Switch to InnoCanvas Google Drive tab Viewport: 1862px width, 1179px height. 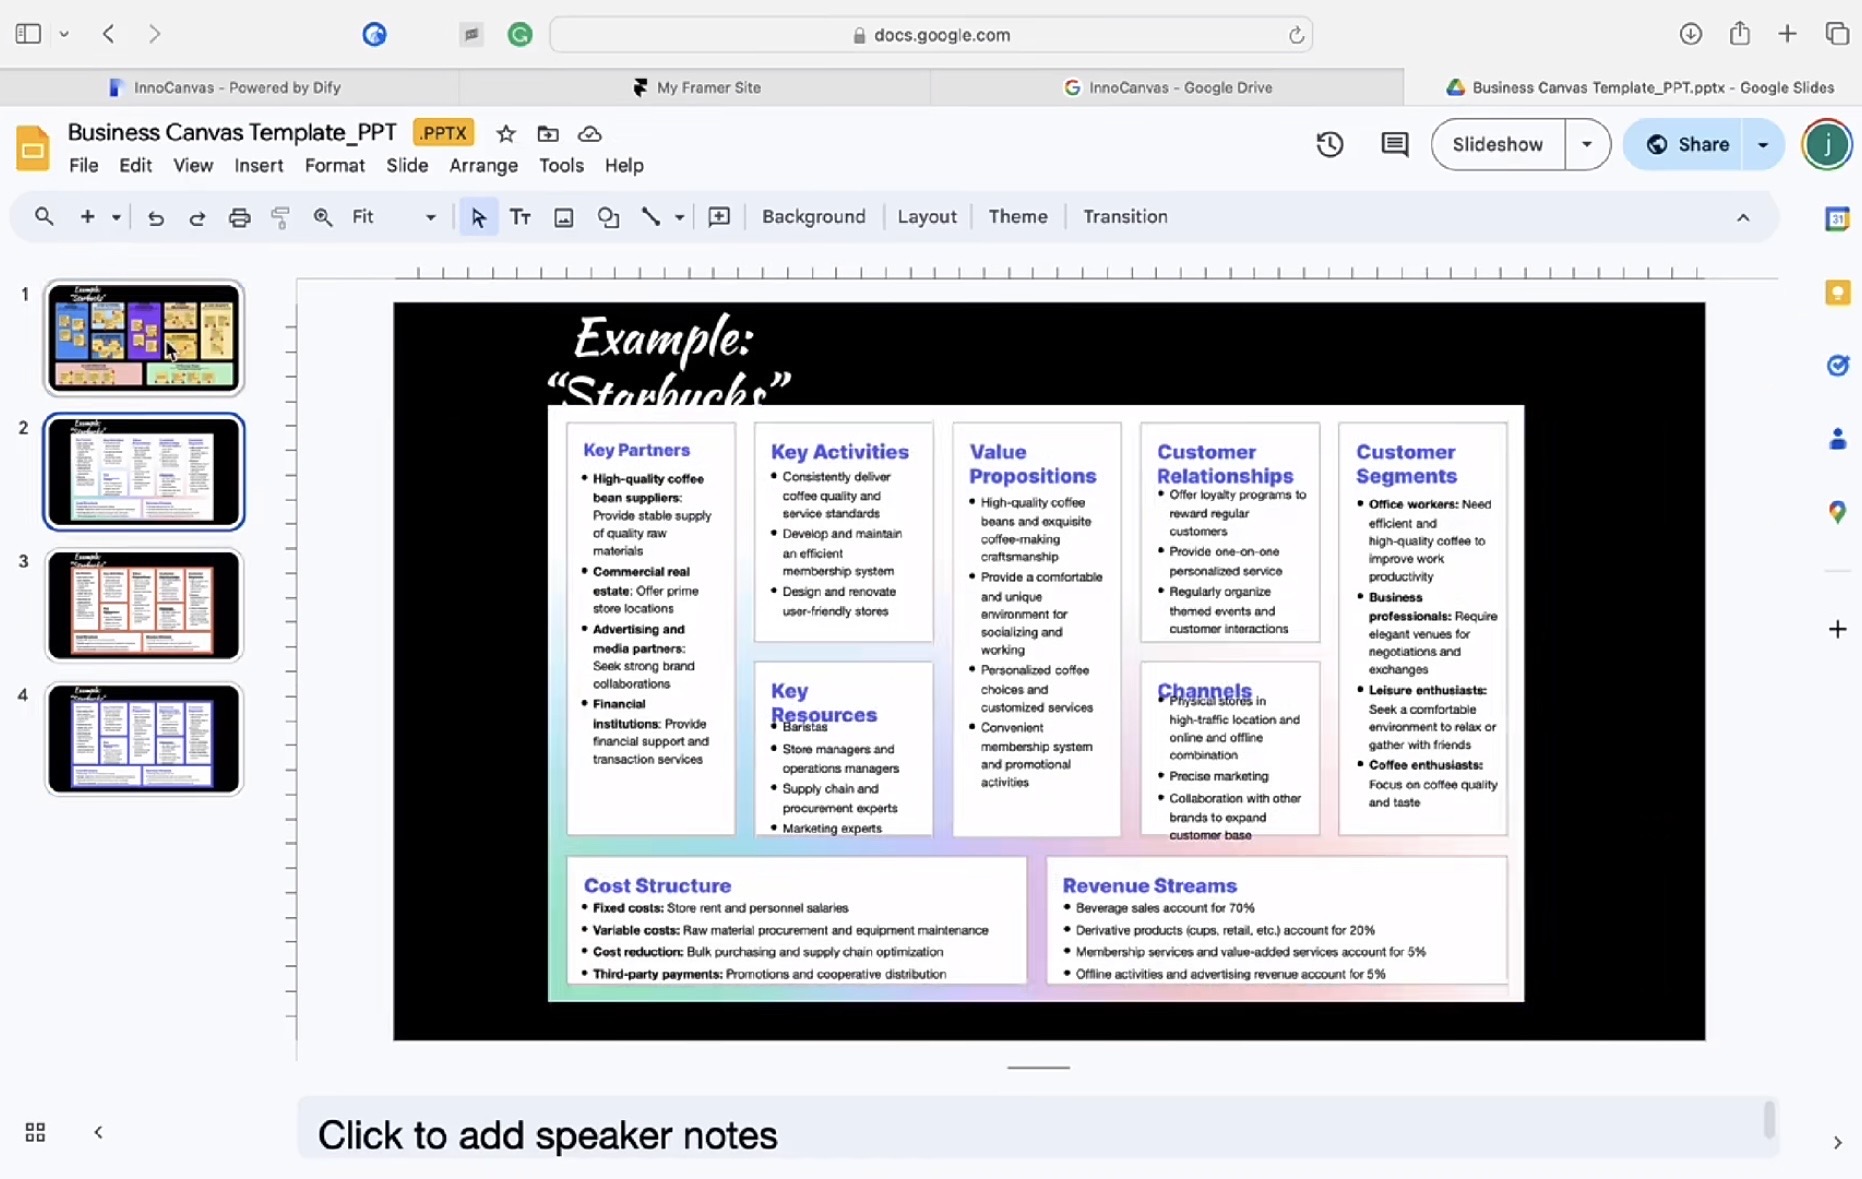tap(1167, 87)
